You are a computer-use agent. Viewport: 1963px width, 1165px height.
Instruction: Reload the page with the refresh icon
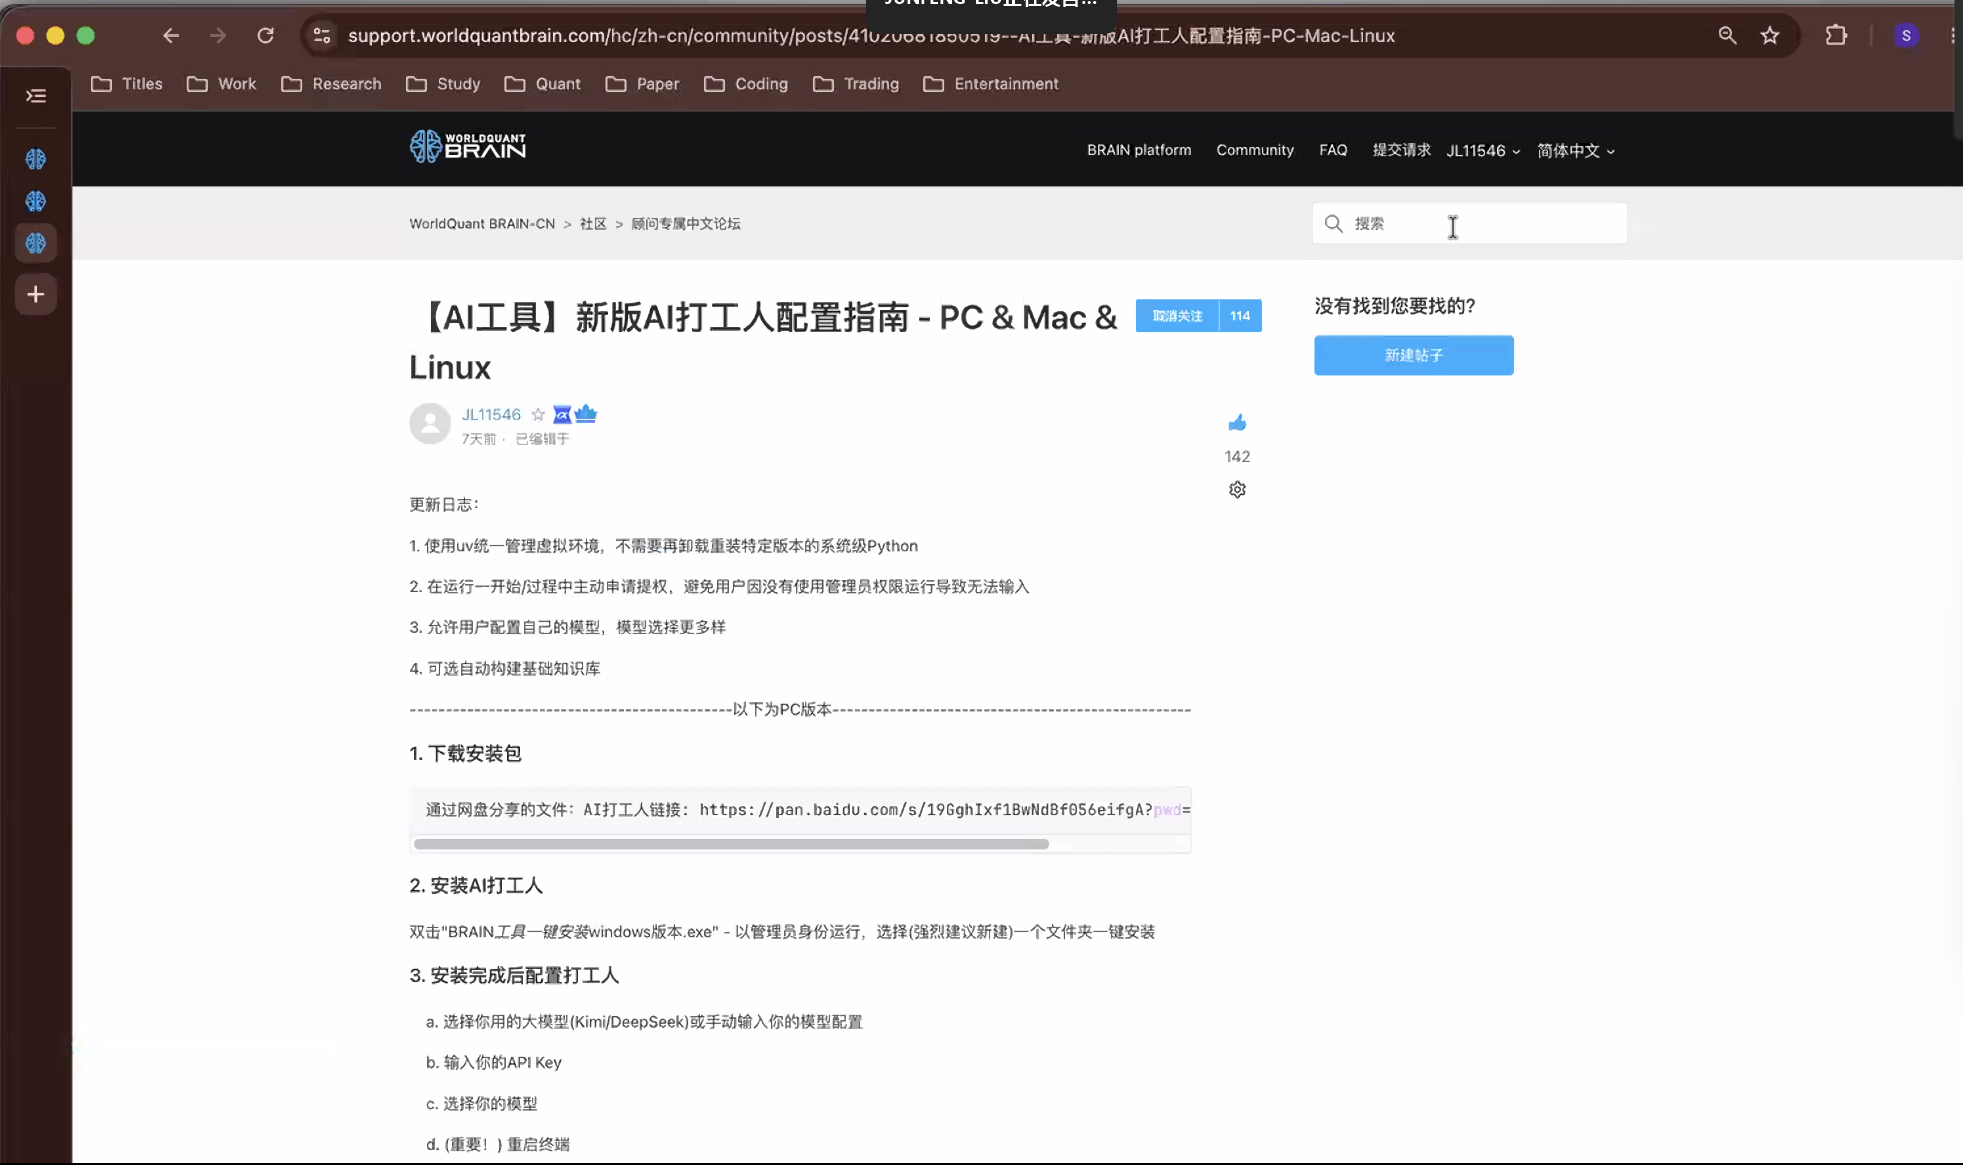tap(265, 36)
